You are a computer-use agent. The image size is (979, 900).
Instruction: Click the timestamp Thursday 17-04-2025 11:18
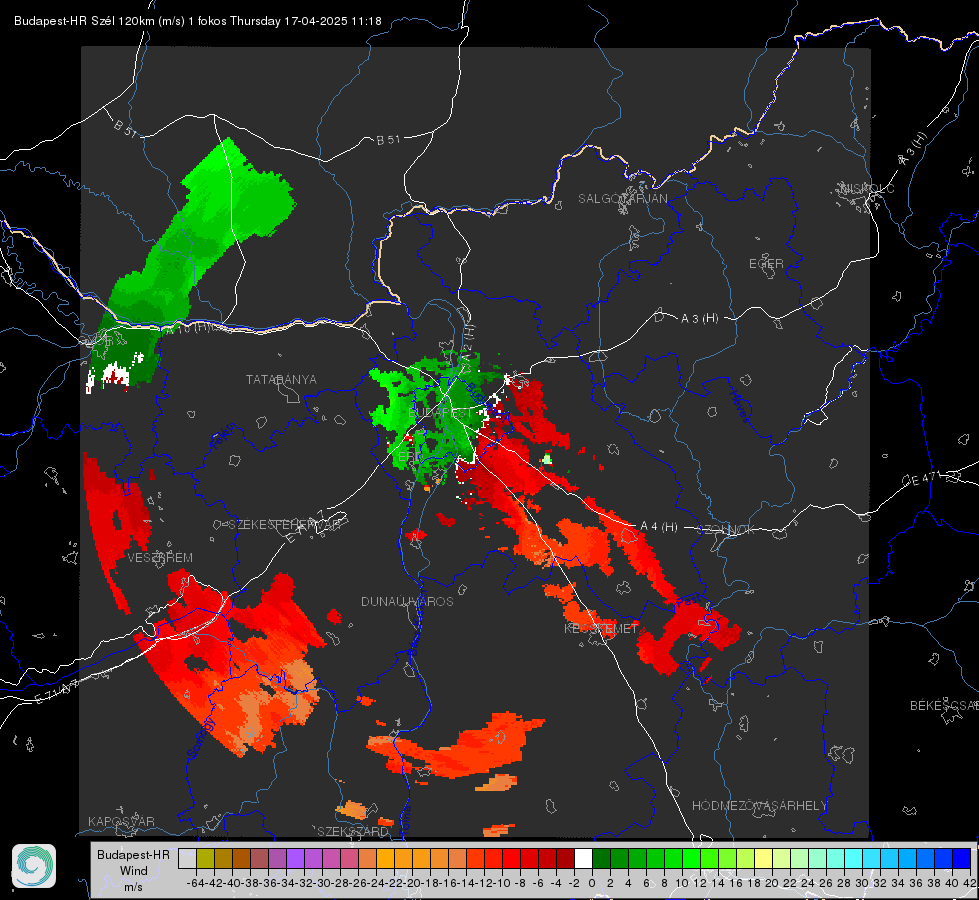(x=306, y=21)
